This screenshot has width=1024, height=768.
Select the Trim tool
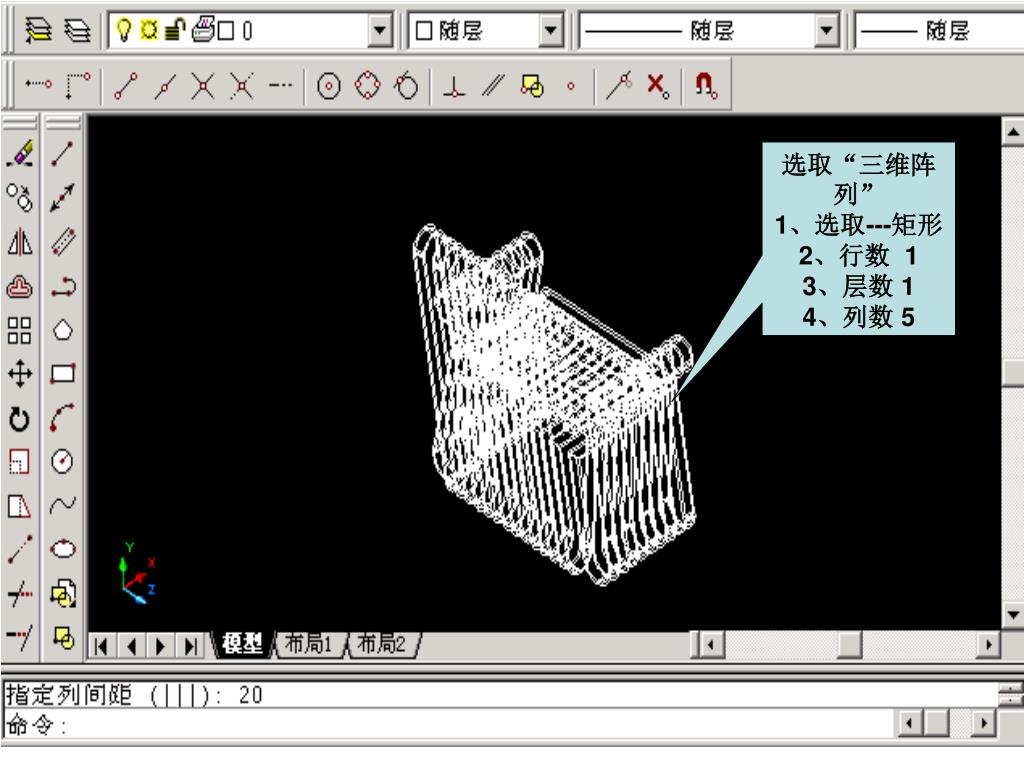(x=20, y=594)
